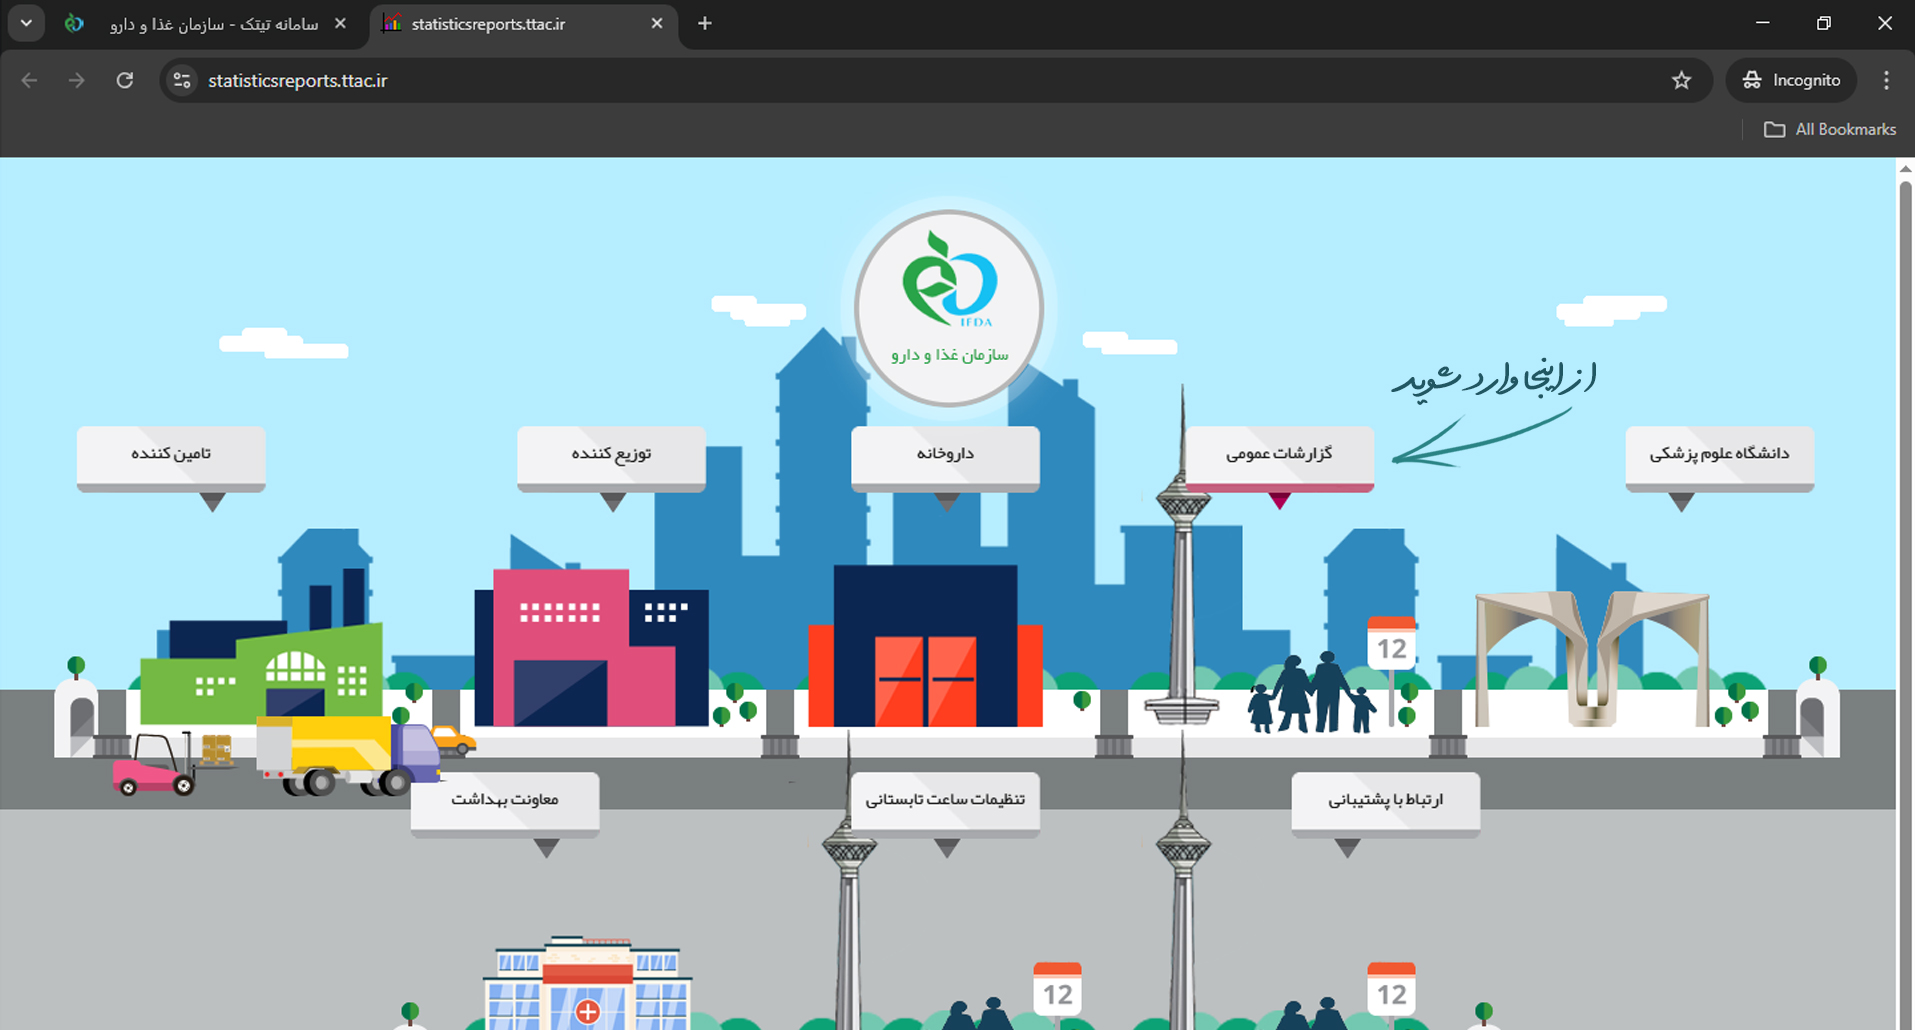Expand the tab search dropdown arrow
Viewport: 1915px width, 1030px height.
coord(26,23)
